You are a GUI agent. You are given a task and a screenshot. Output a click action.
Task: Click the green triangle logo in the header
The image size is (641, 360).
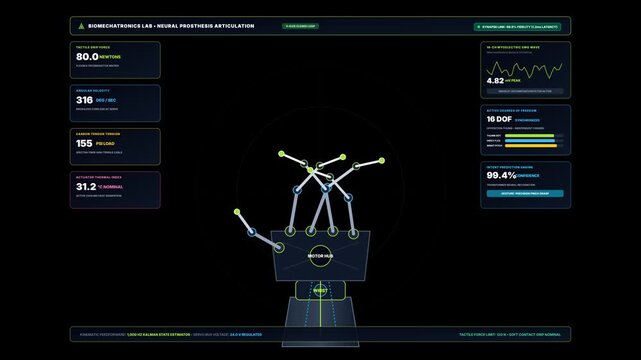pos(81,26)
